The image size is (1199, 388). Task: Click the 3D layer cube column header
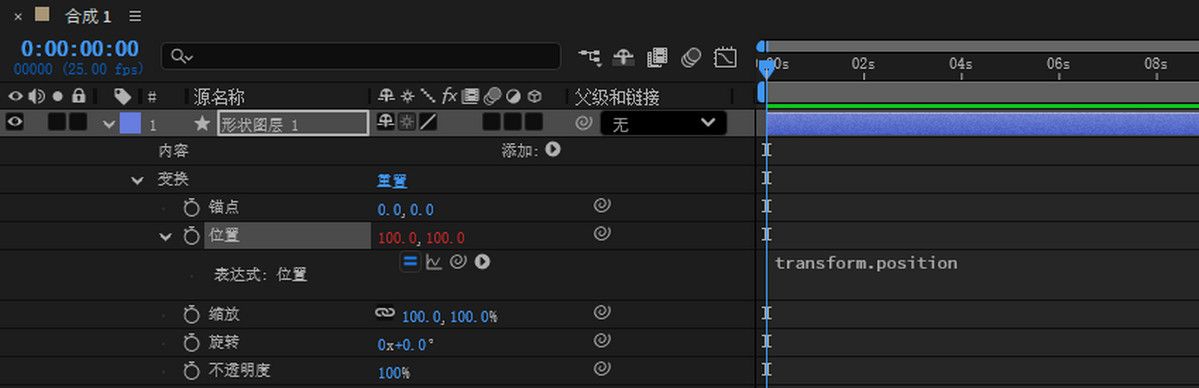535,96
